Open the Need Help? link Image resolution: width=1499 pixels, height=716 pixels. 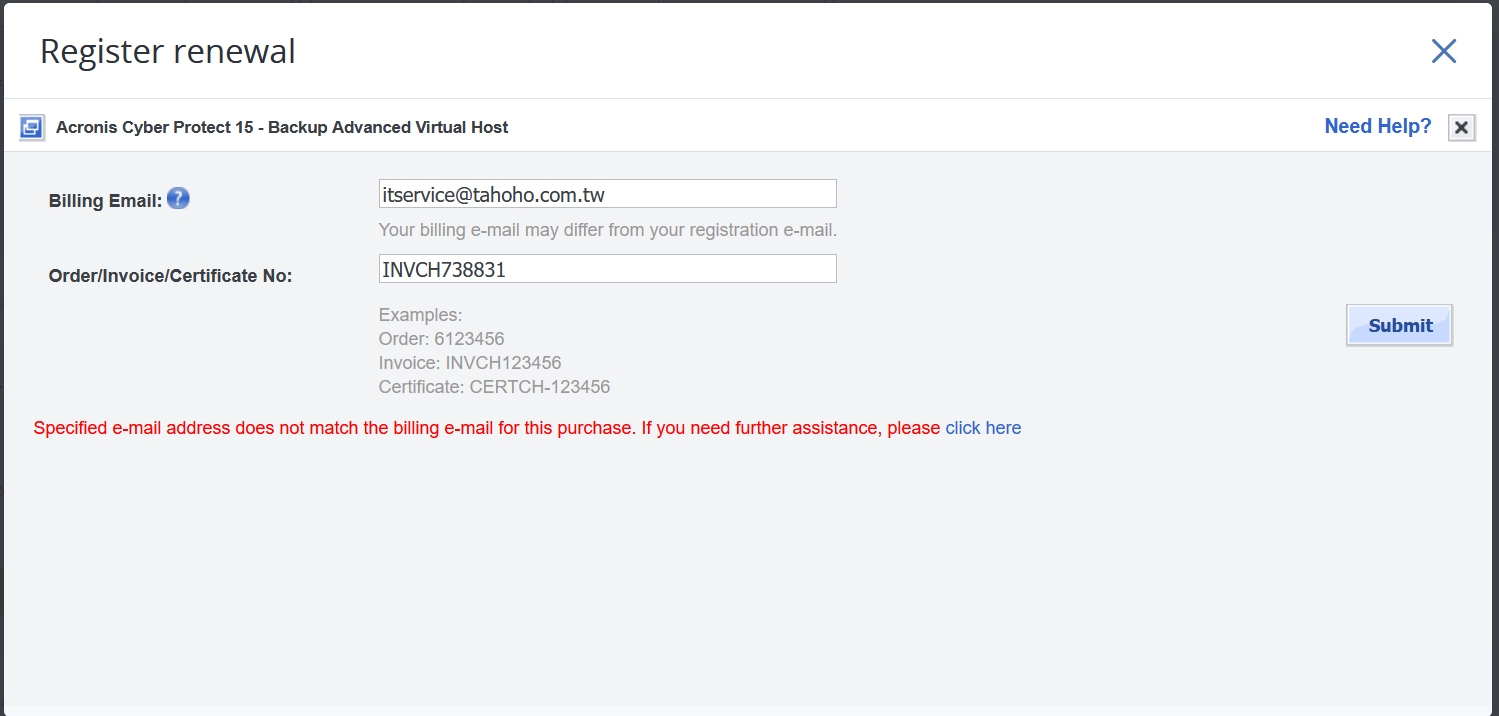[1377, 127]
